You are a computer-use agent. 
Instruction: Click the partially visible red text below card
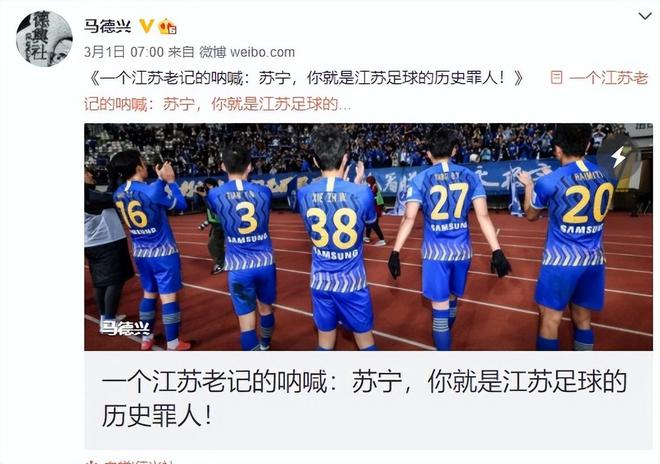click(130, 461)
